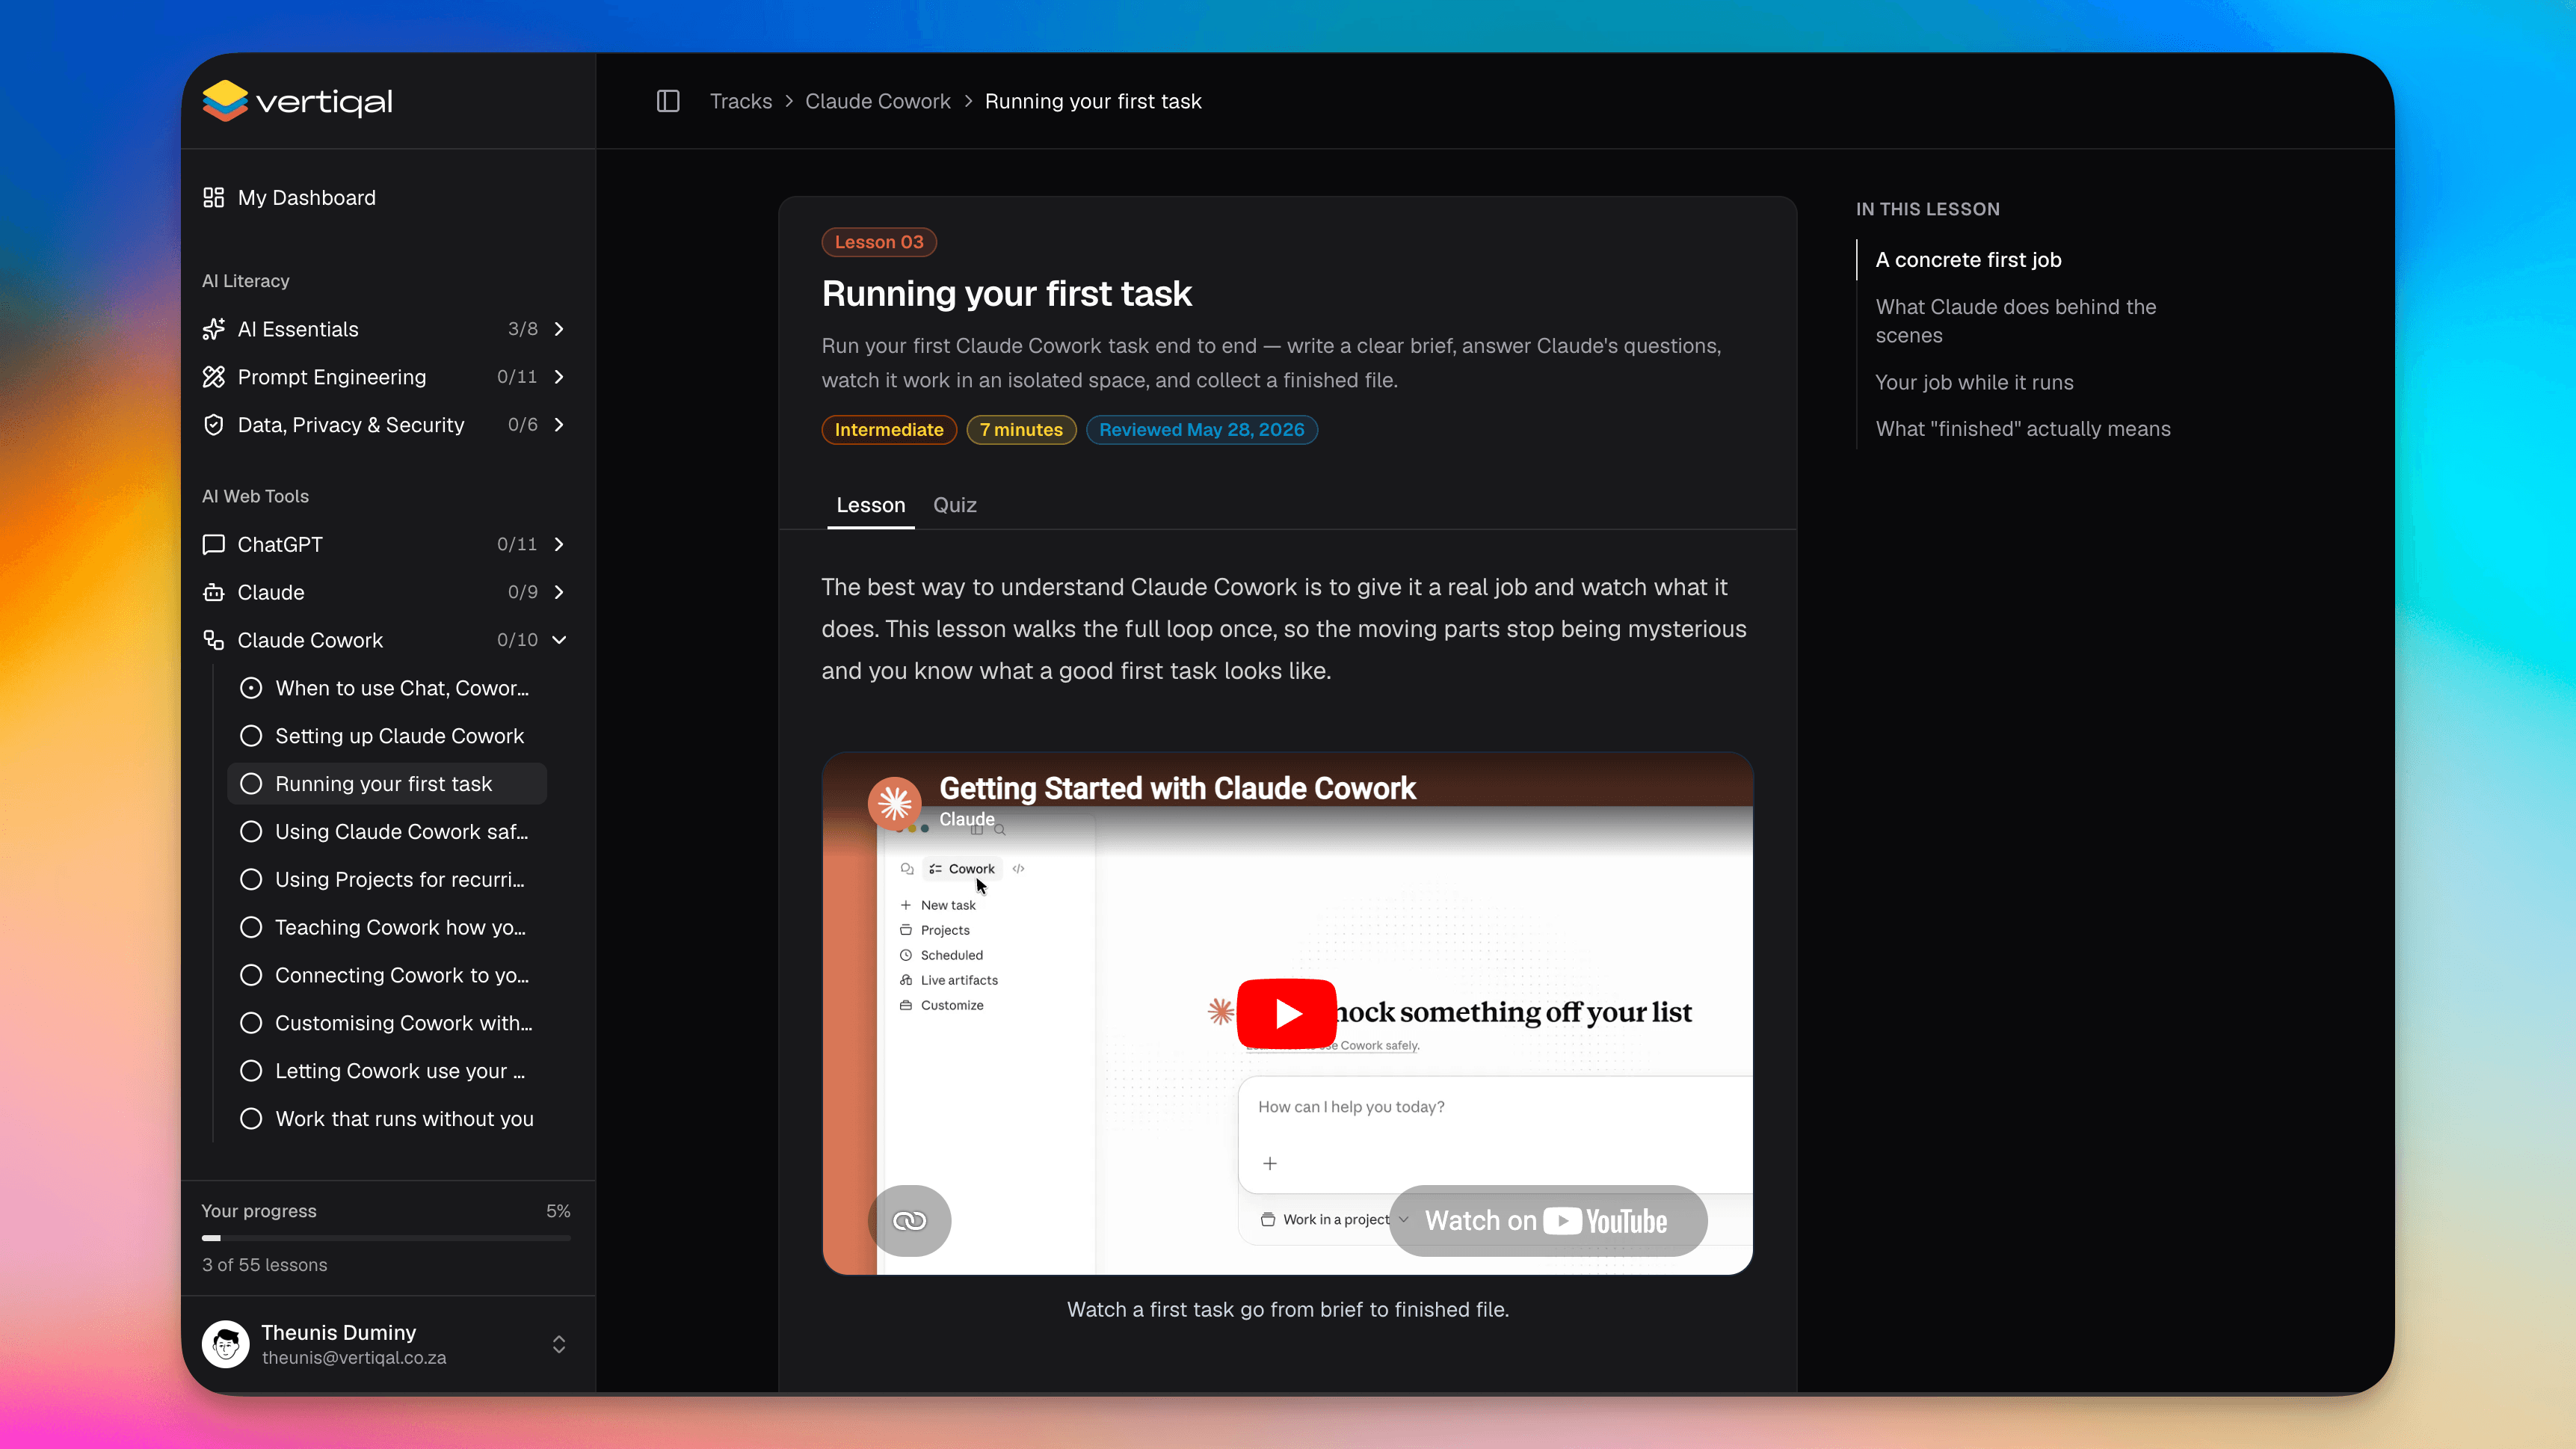This screenshot has height=1449, width=2576.
Task: Click the copy link icon on video
Action: [x=909, y=1220]
